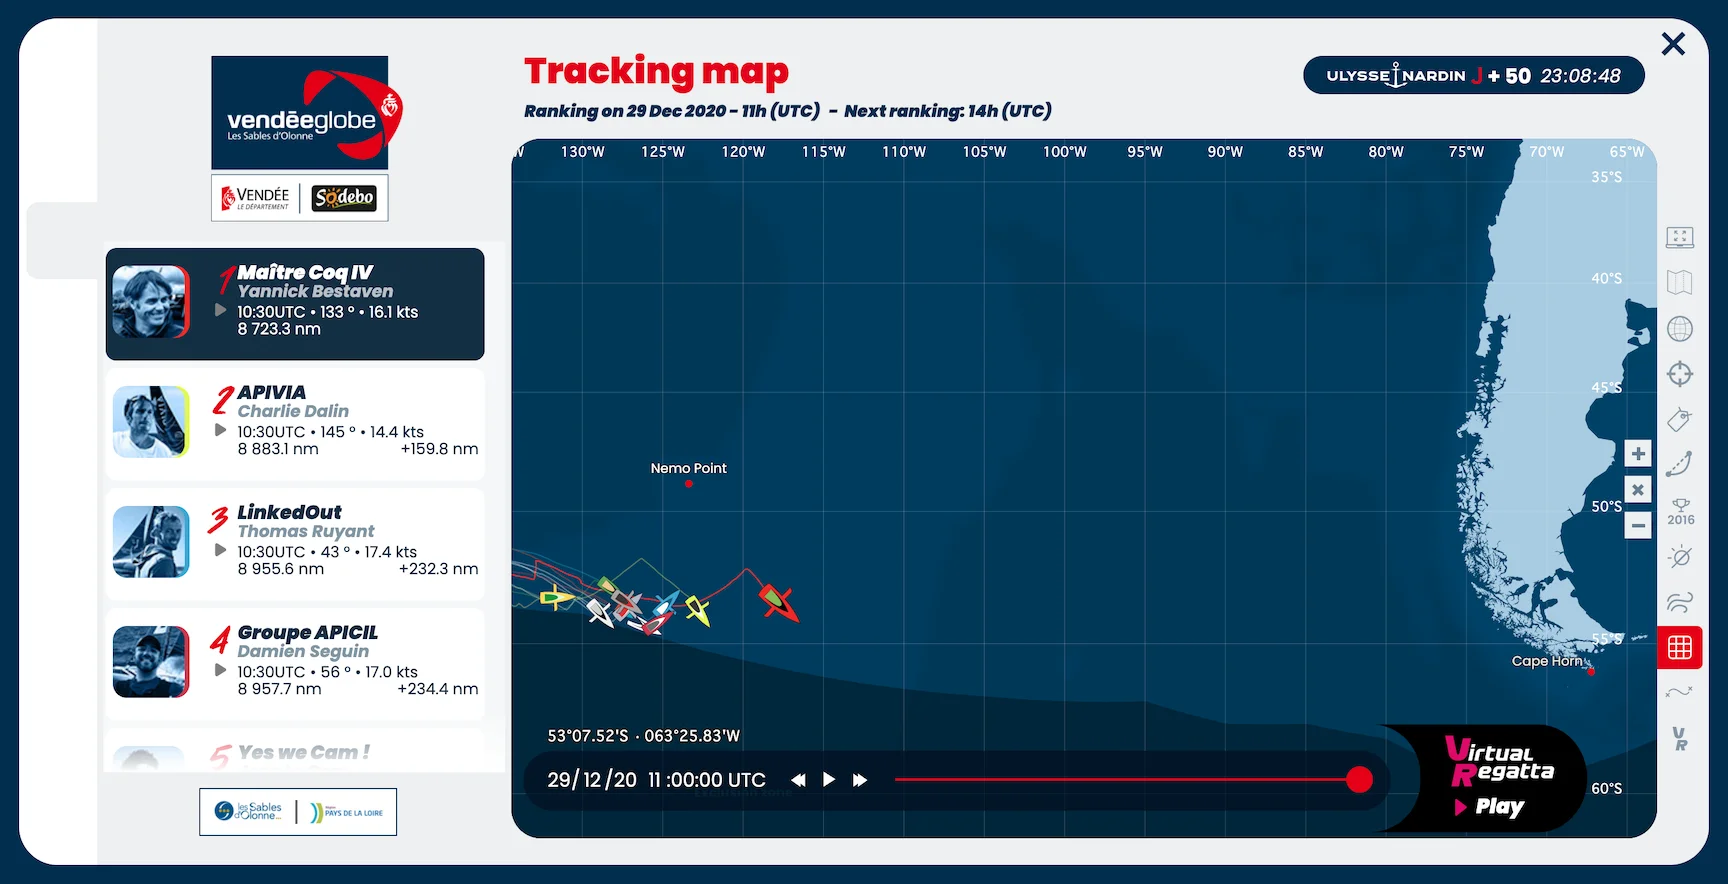Screen dimensions: 1728x884
Task: Select APIVIA Charlie Dalin card
Action: 295,424
